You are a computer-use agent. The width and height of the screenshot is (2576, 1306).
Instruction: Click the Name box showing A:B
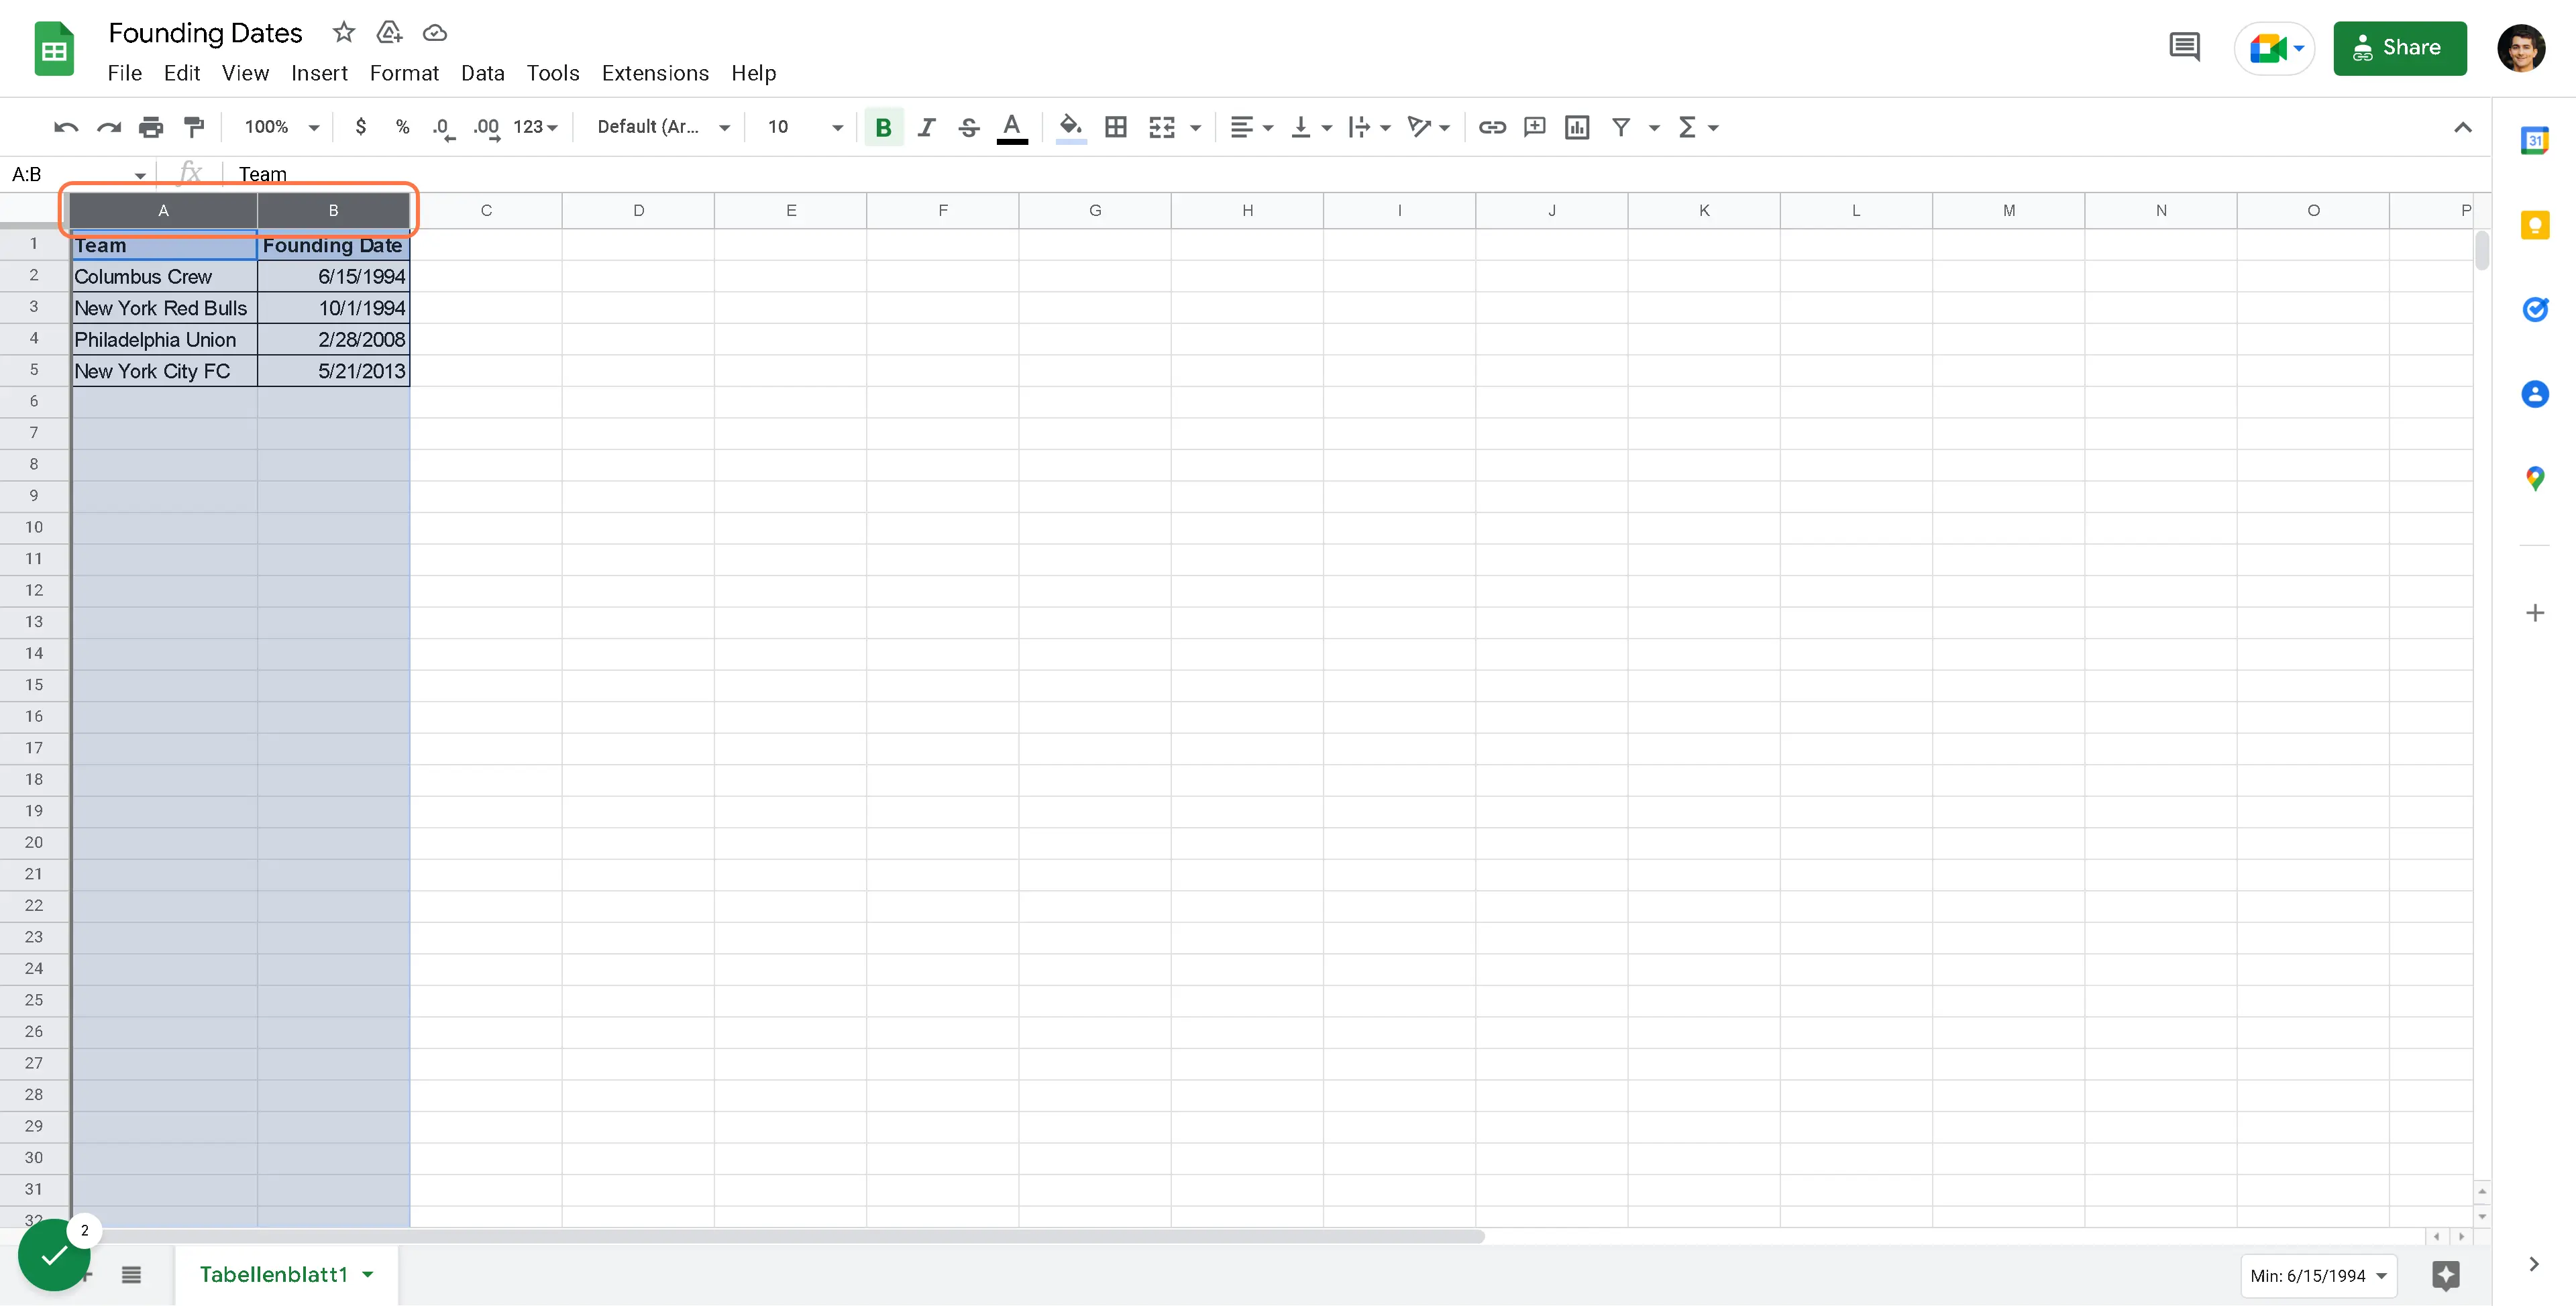point(78,174)
